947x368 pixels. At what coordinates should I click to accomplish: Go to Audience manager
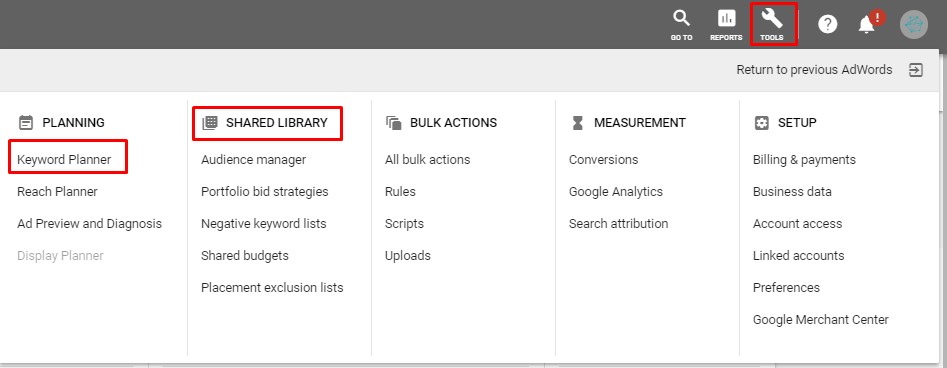click(254, 160)
